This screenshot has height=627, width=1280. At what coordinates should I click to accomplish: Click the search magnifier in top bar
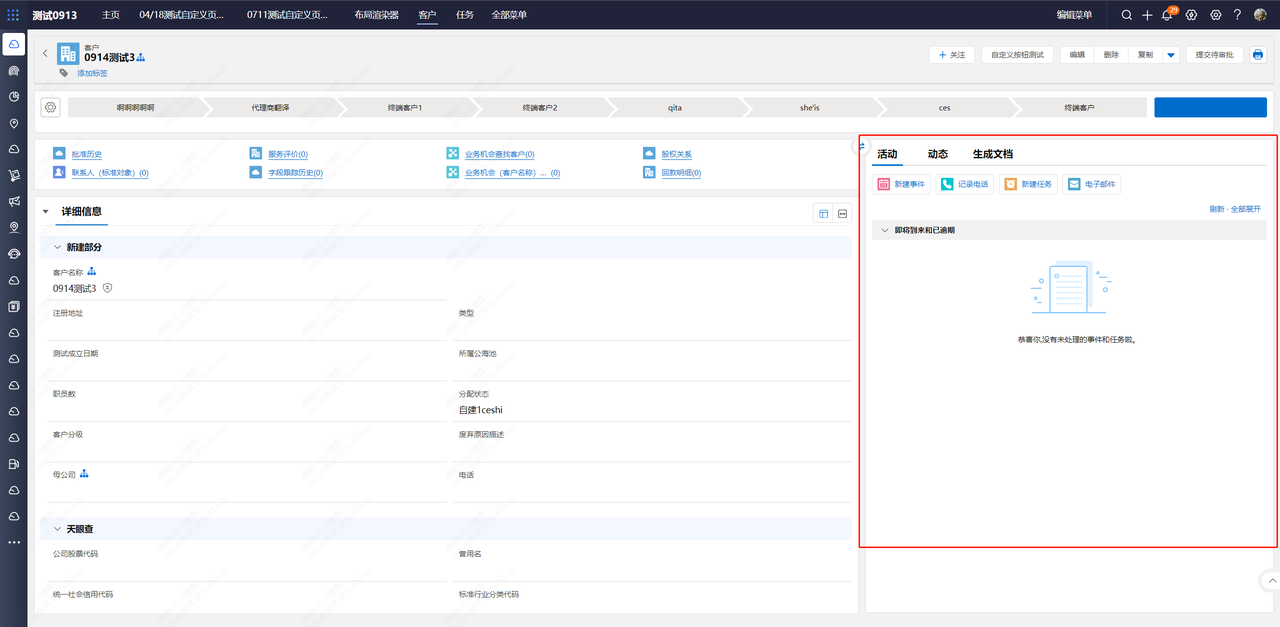(x=1127, y=15)
